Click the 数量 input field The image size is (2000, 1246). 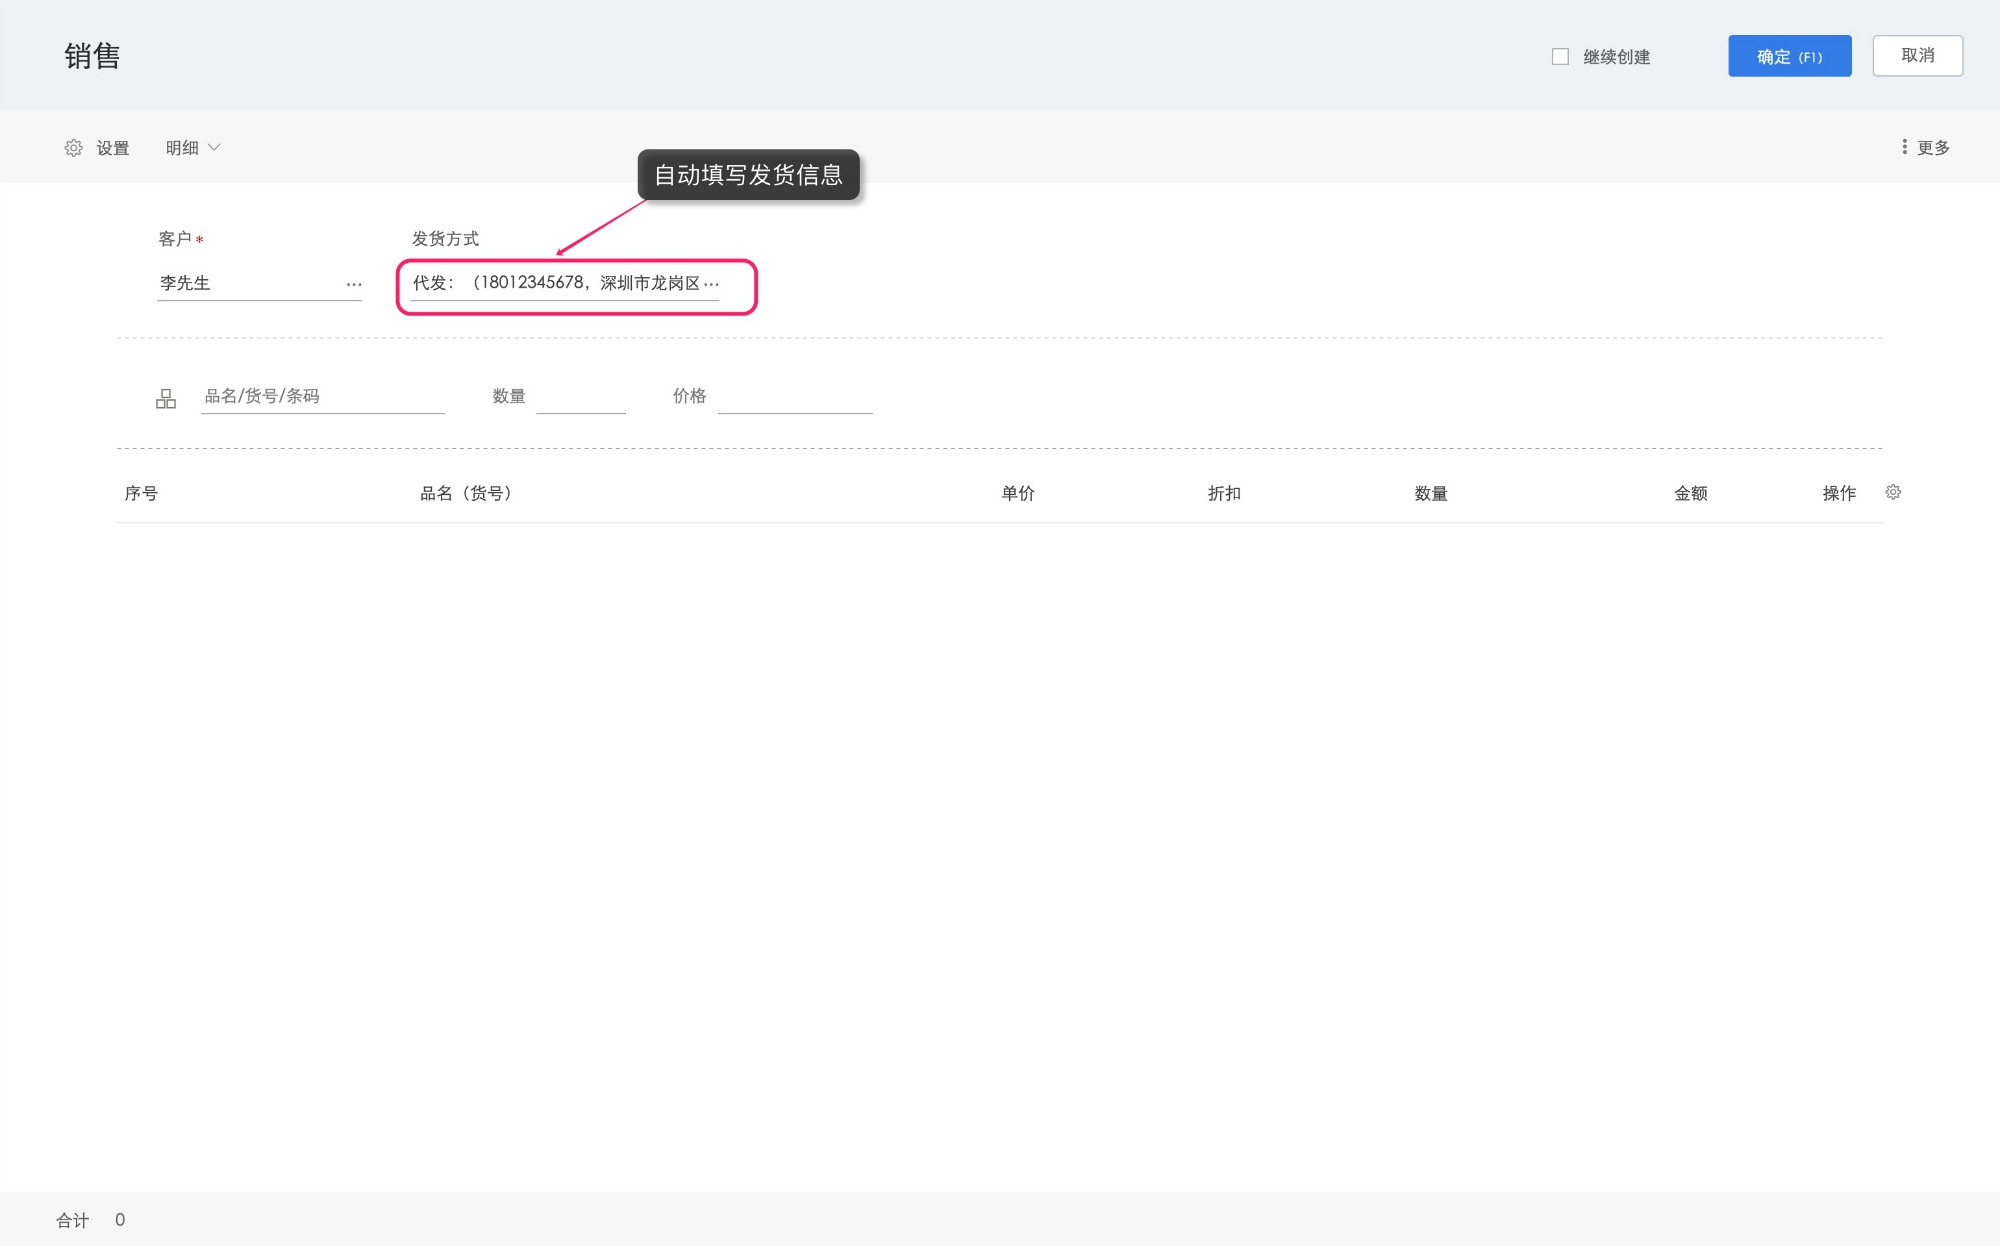(580, 398)
